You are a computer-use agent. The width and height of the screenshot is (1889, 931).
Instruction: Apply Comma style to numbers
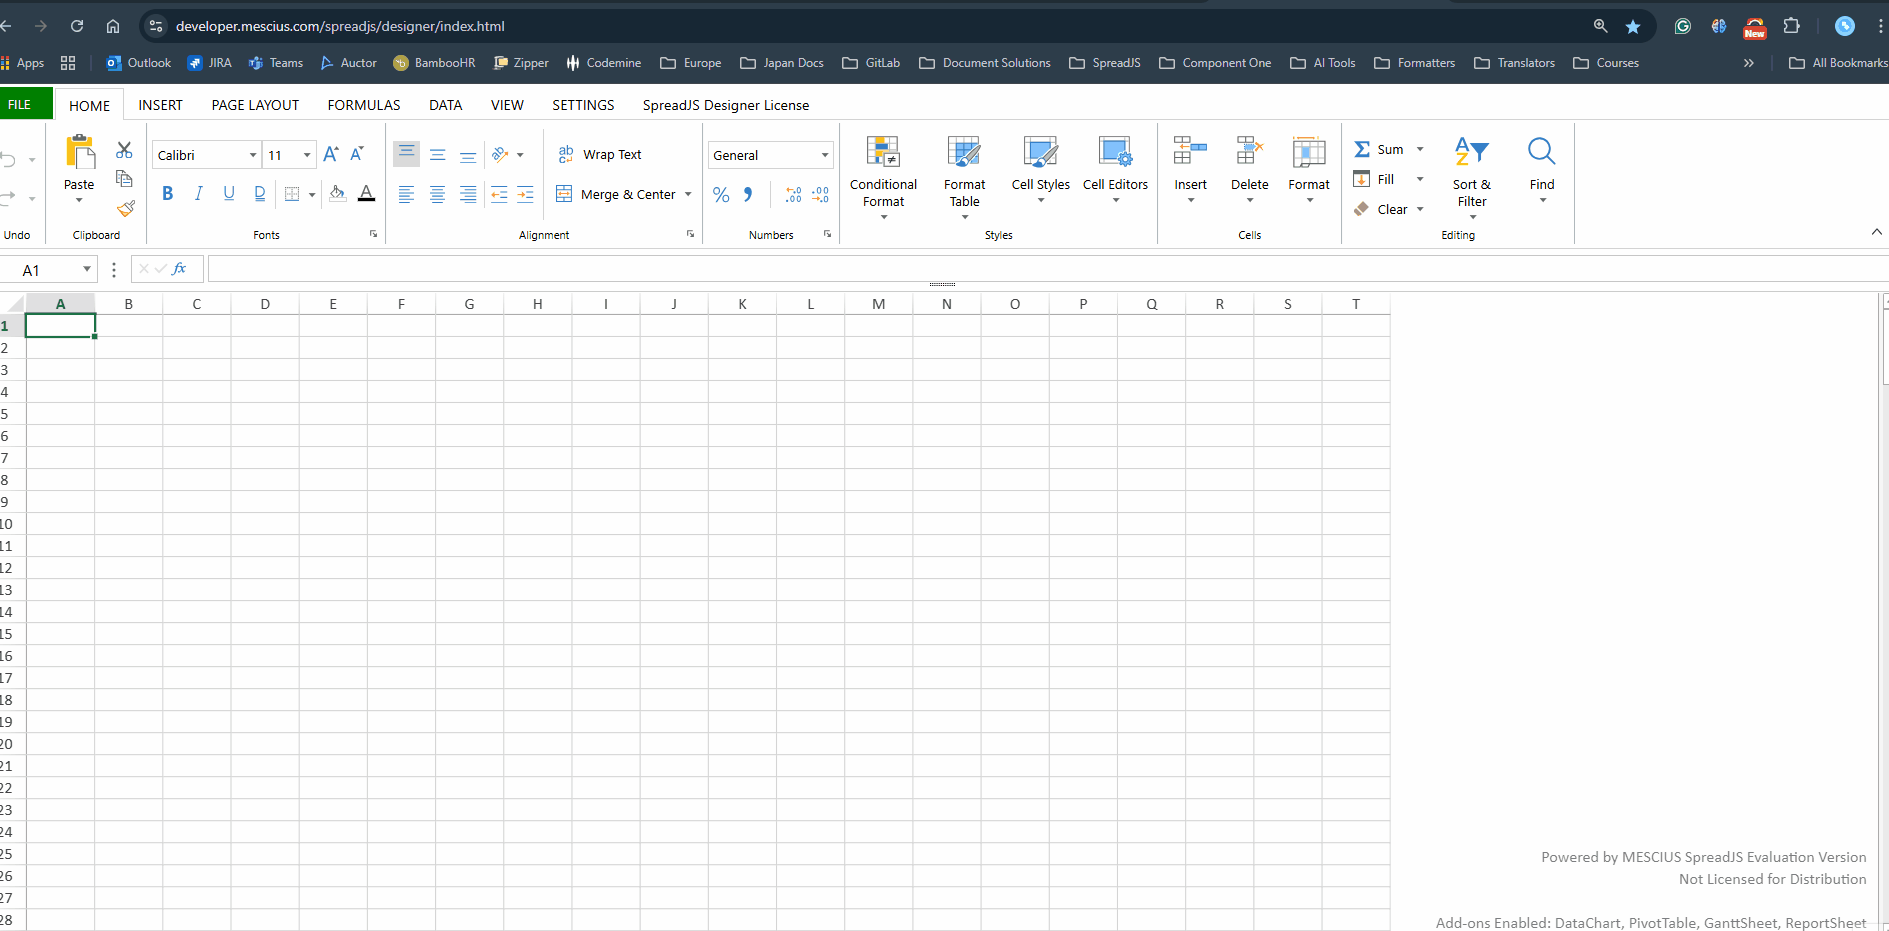(748, 195)
